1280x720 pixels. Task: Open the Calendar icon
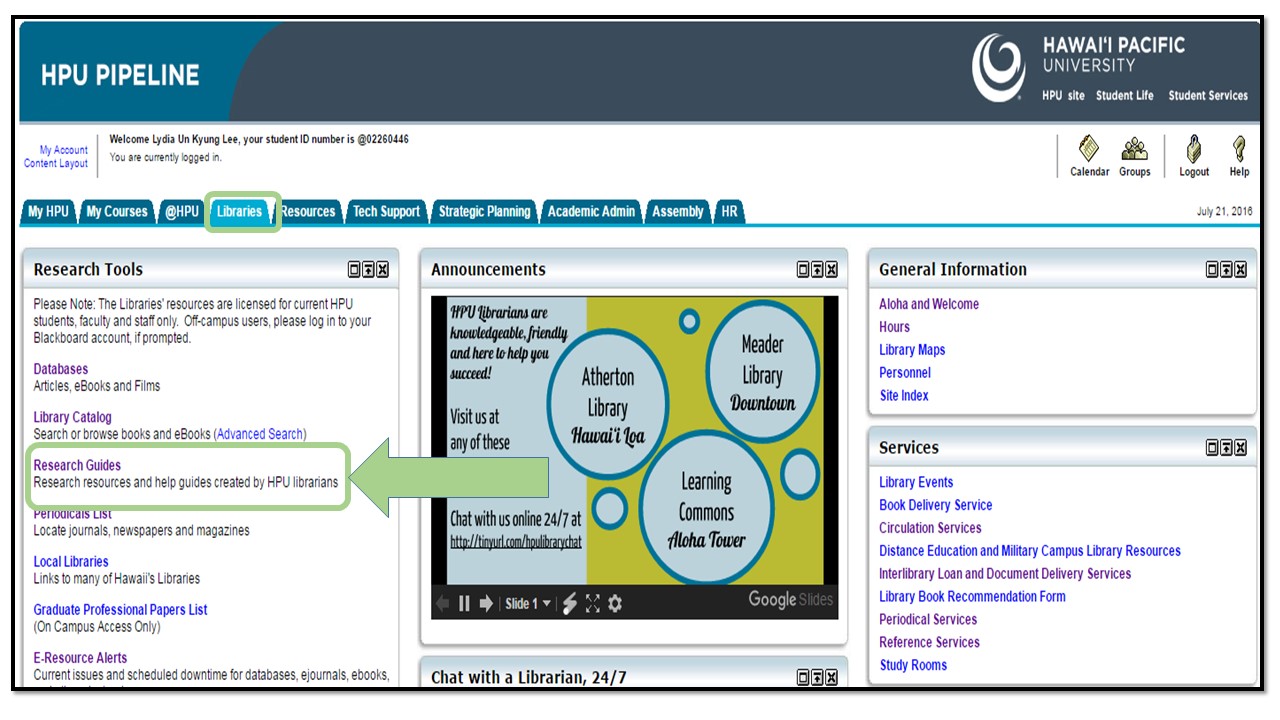click(1089, 149)
